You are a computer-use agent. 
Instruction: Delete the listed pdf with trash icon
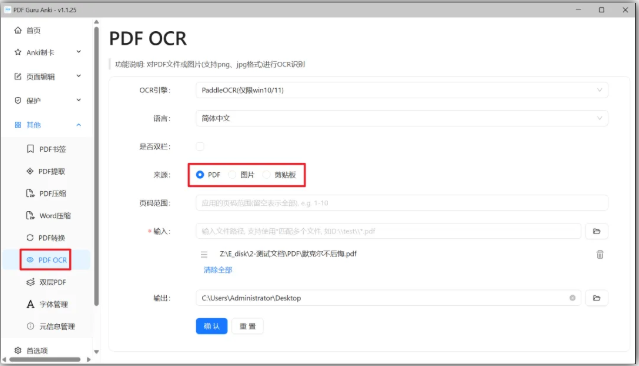click(600, 255)
